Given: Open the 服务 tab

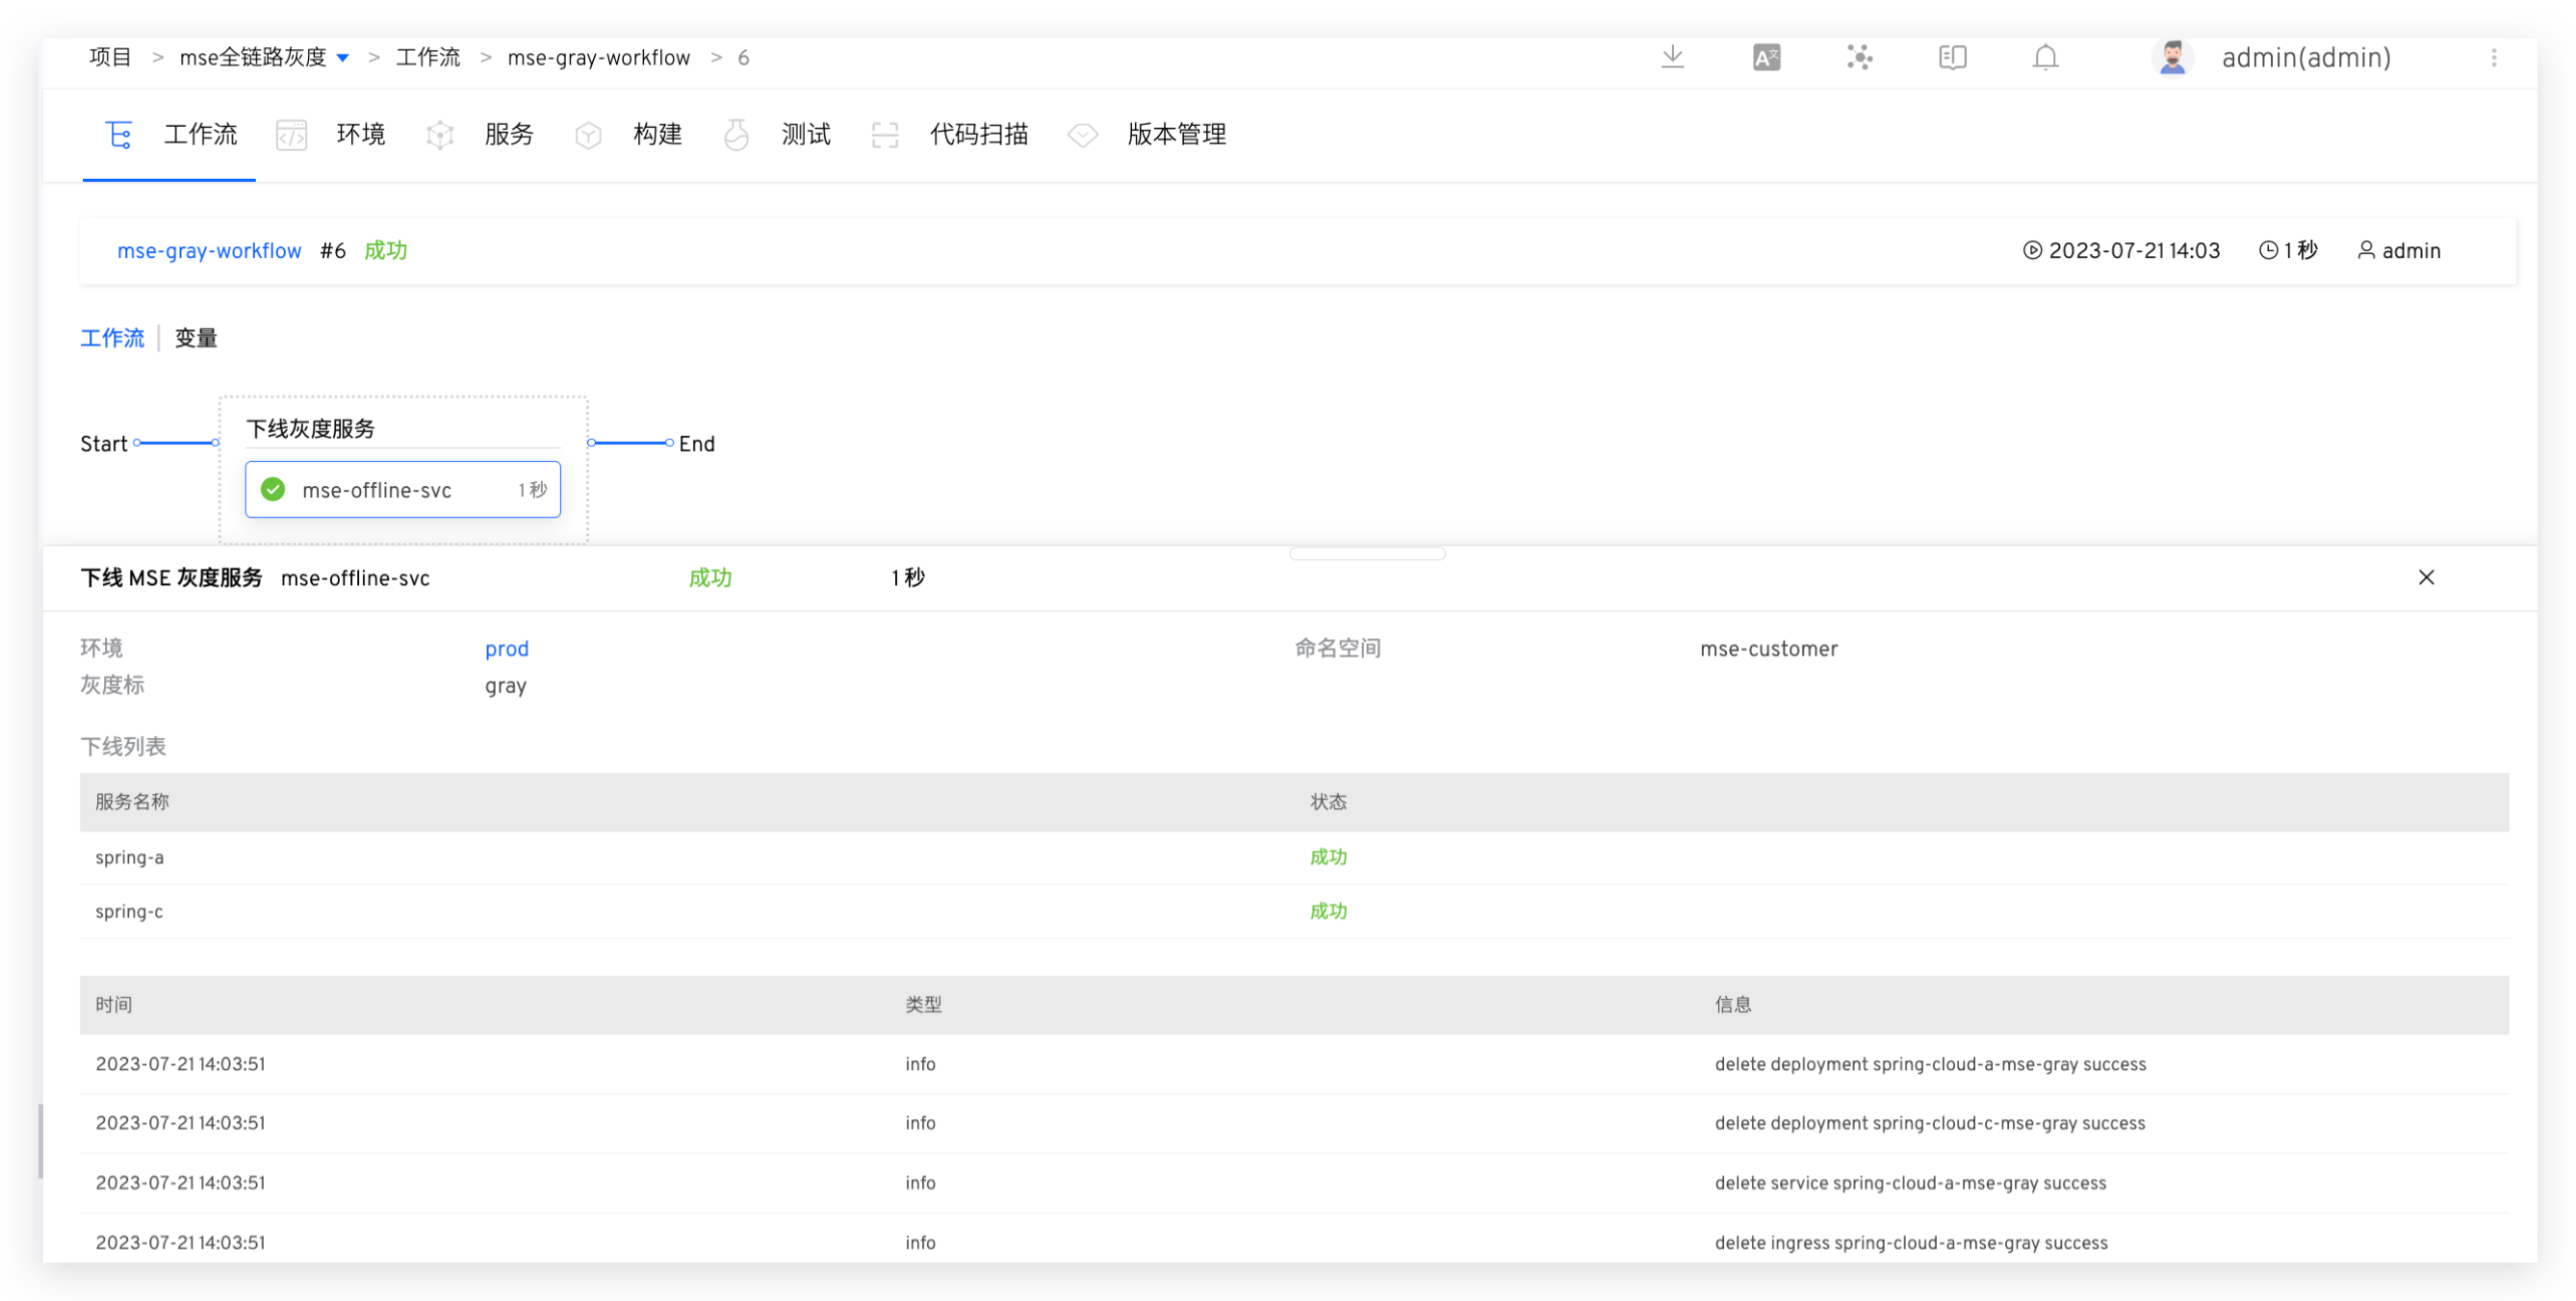Looking at the screenshot, I should click(508, 134).
